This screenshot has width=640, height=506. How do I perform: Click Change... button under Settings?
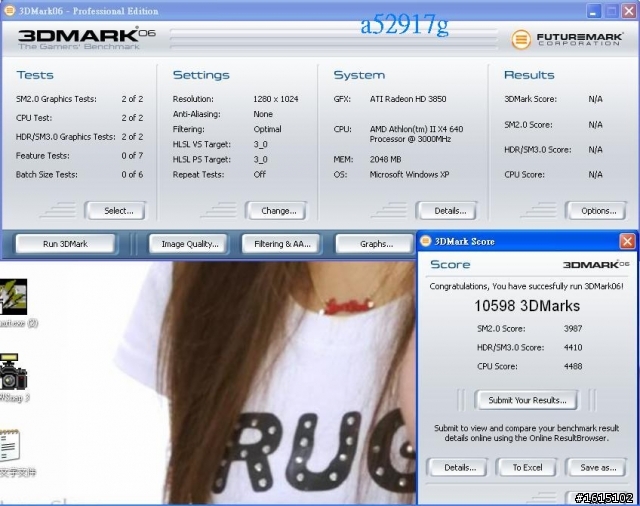(276, 211)
